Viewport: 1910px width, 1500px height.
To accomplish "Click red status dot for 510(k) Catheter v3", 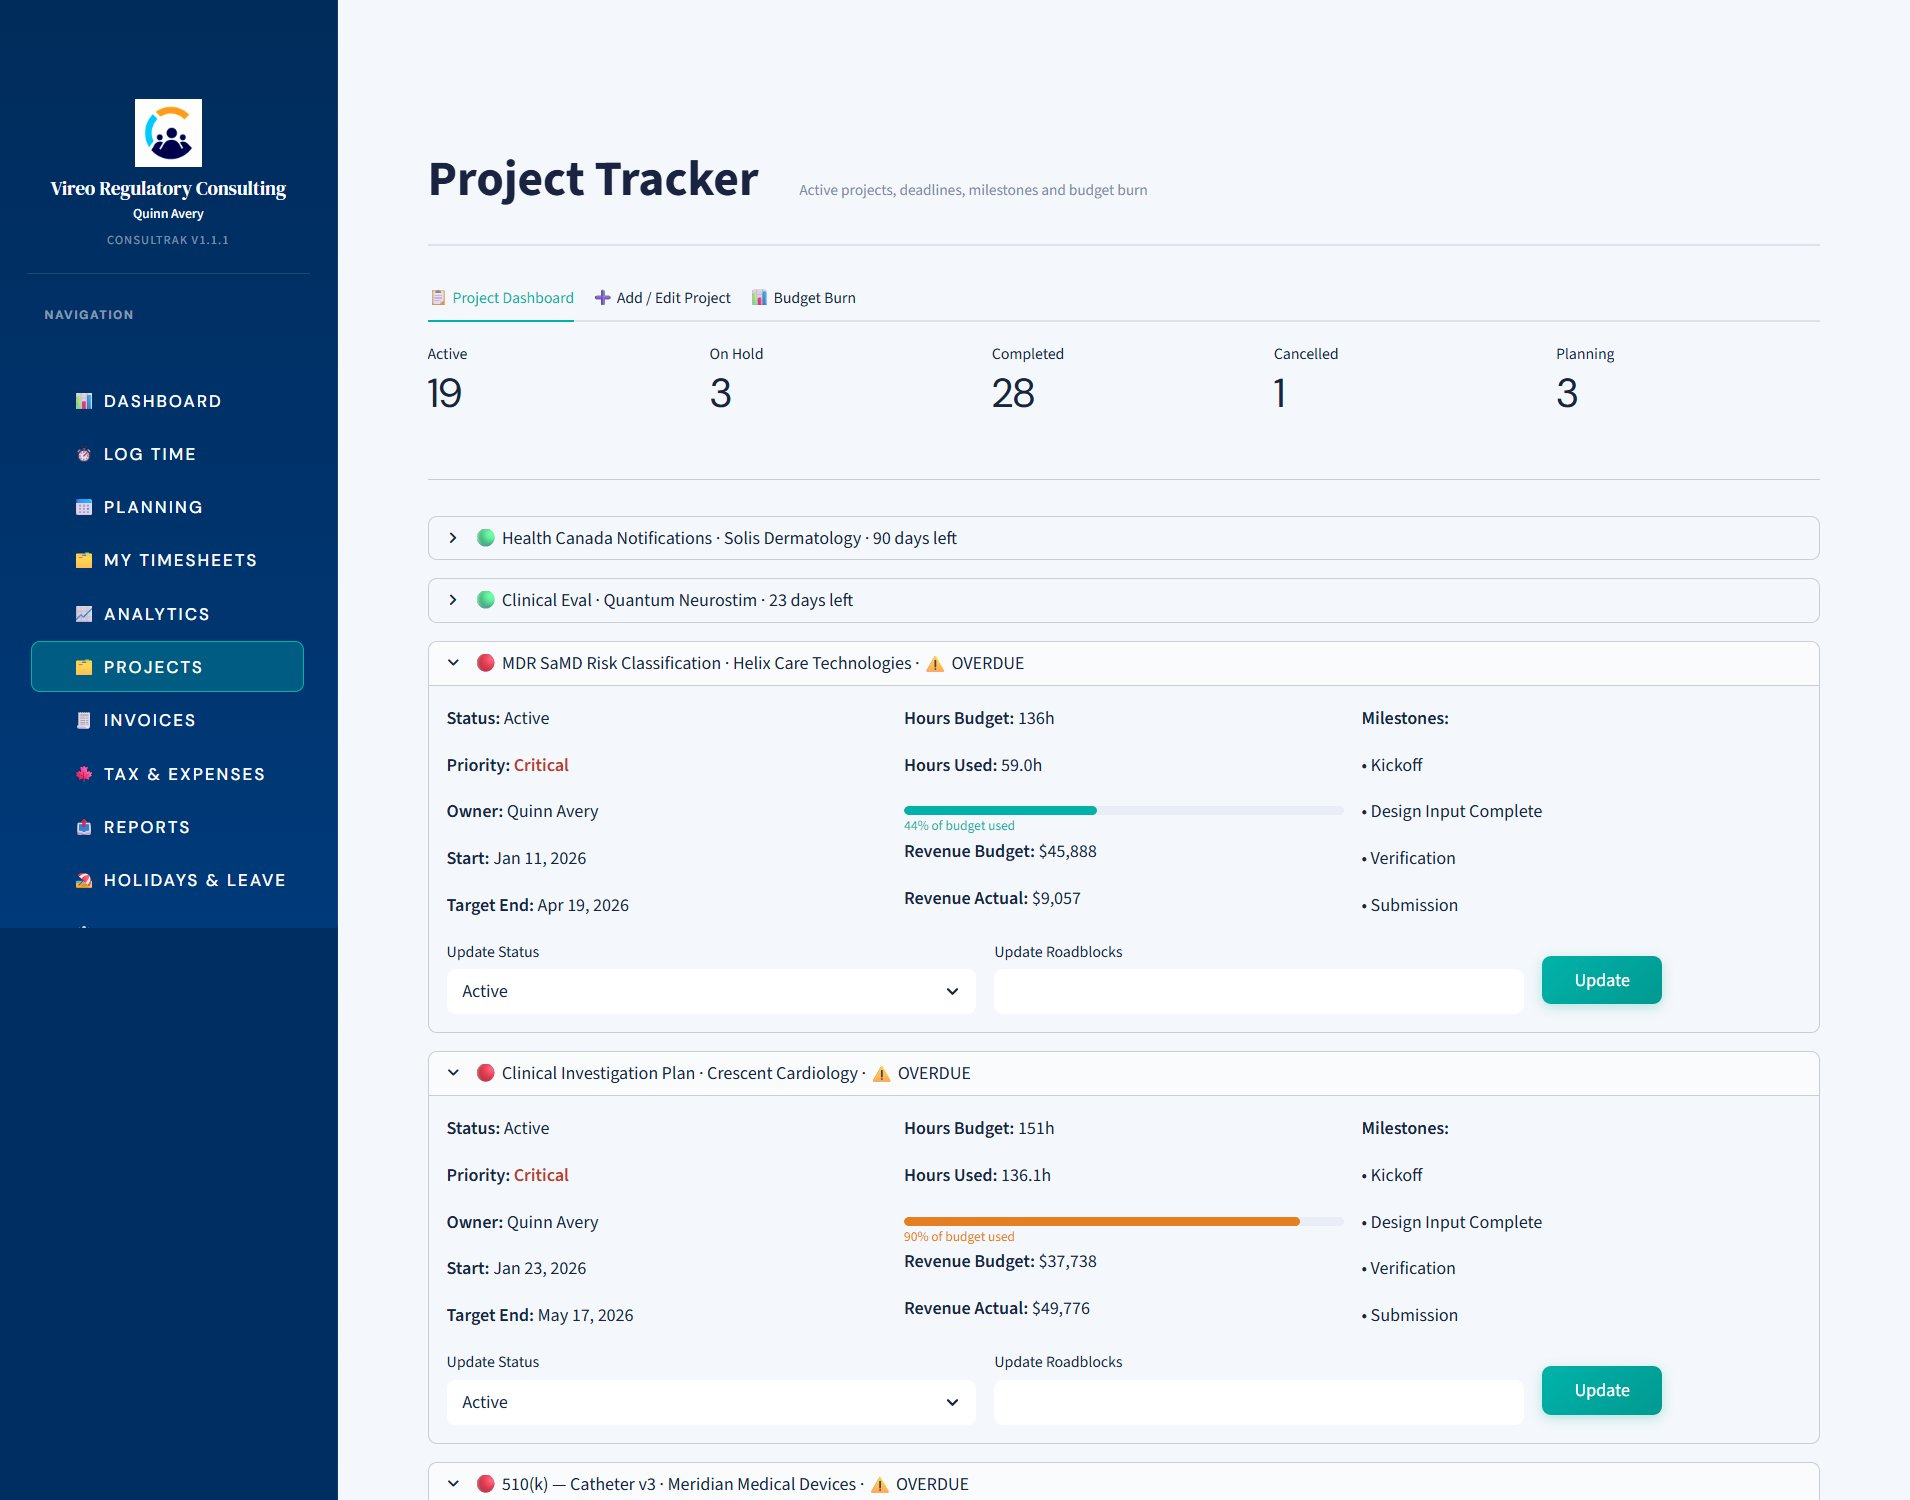I will pos(486,1484).
